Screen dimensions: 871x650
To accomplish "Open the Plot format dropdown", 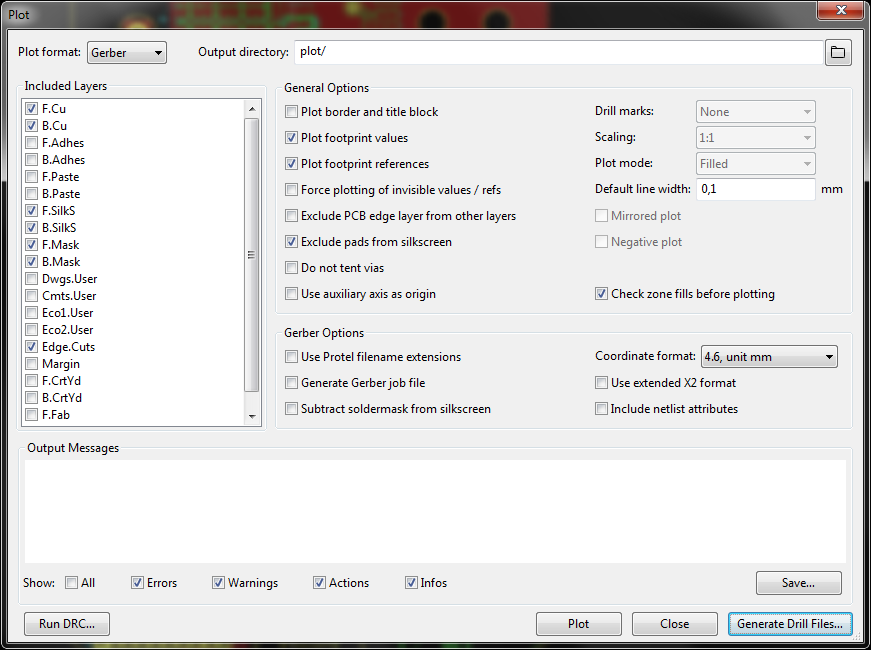I will pos(127,52).
